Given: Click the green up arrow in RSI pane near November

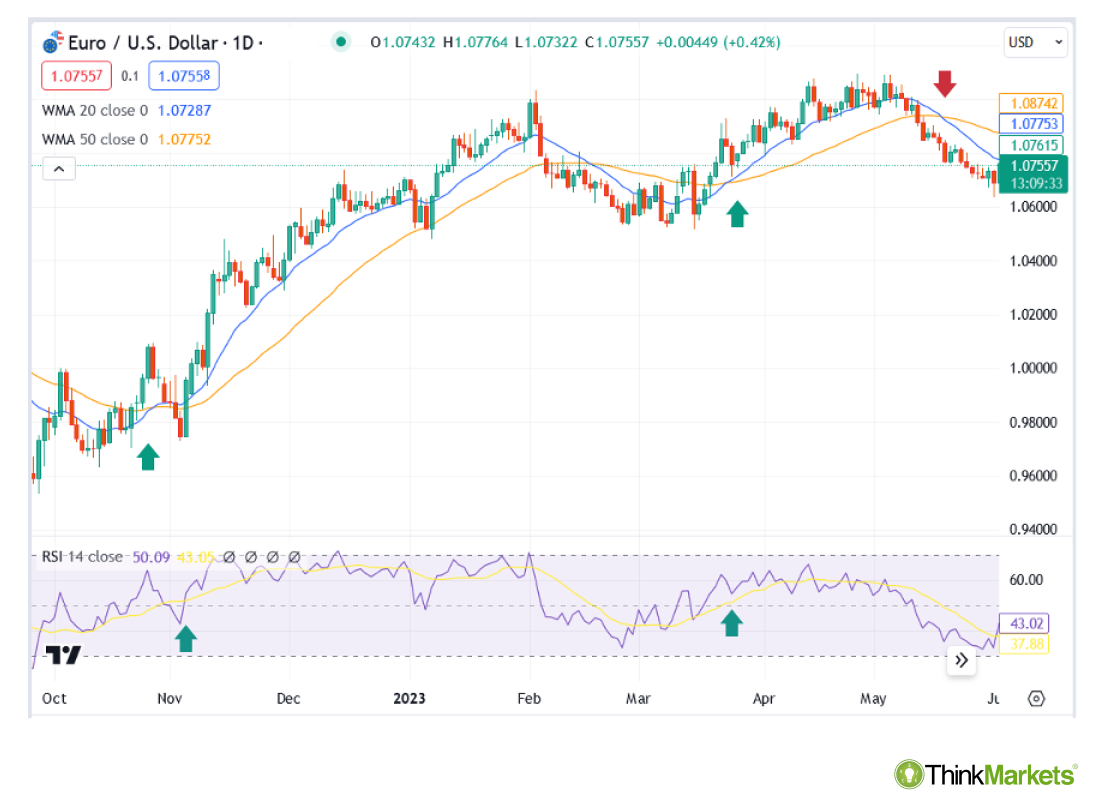Looking at the screenshot, I should click(186, 638).
